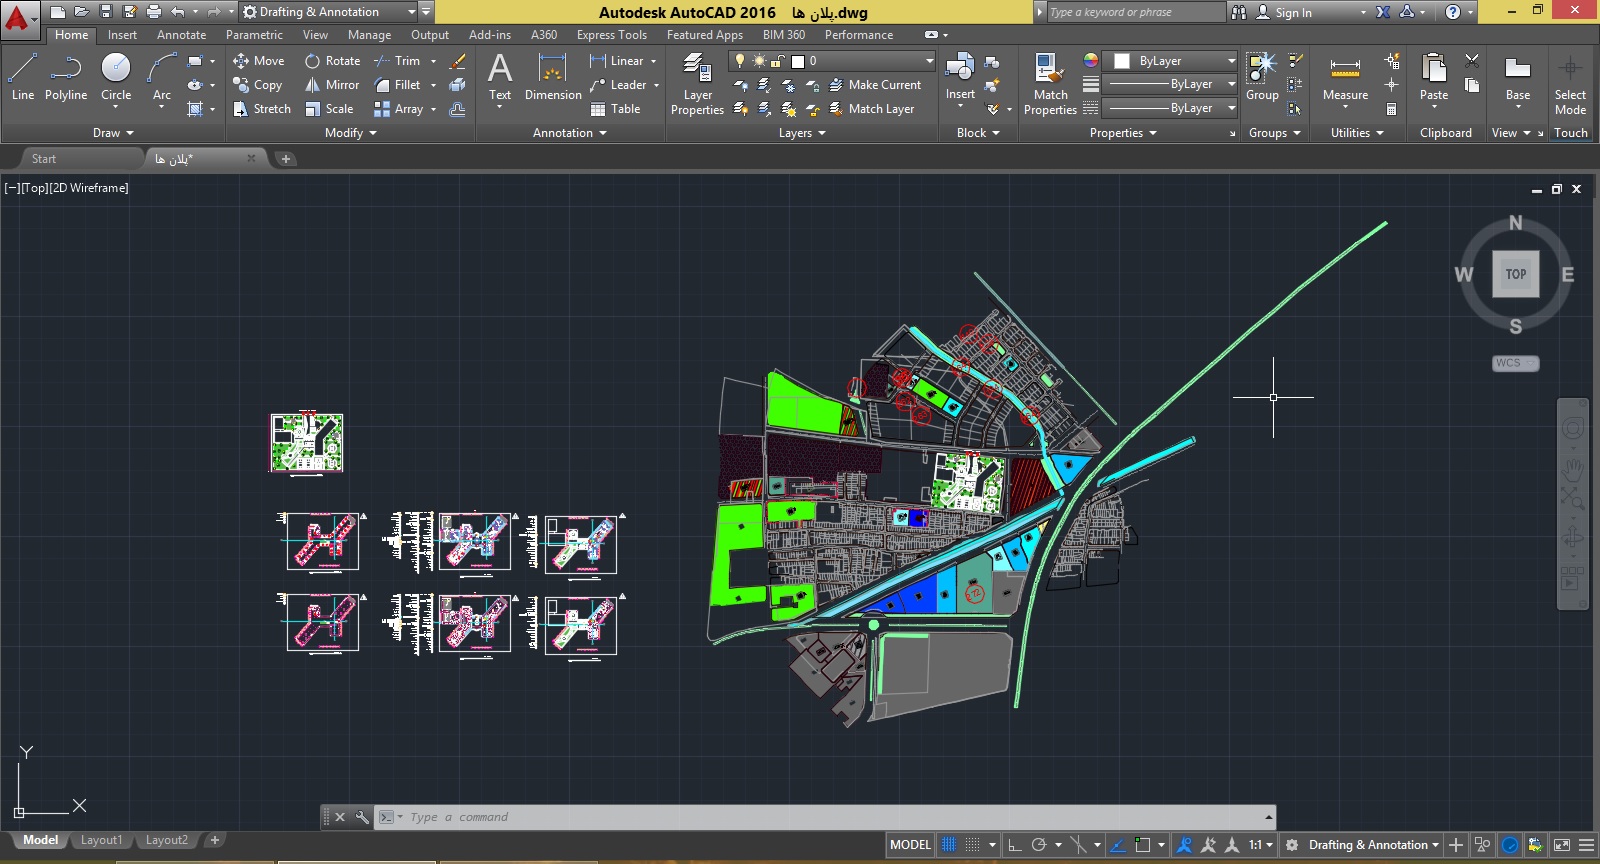1600x864 pixels.
Task: Click the Sign In button
Action: [1292, 12]
